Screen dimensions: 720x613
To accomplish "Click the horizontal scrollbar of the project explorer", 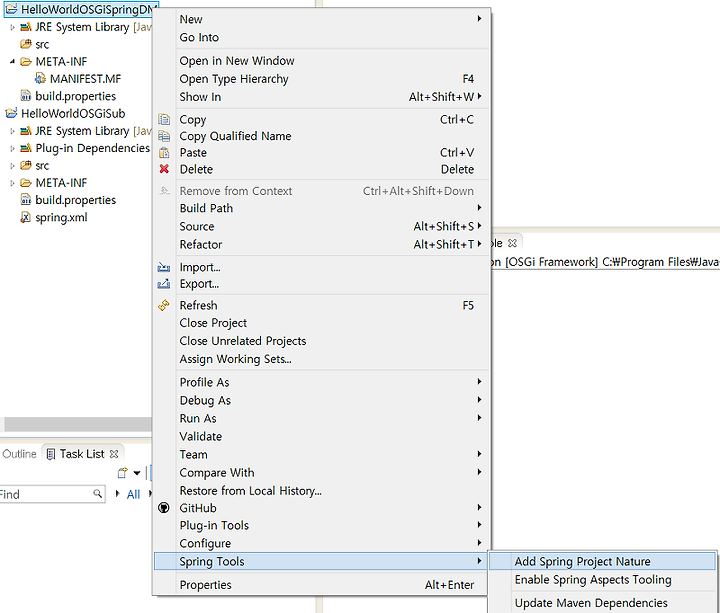I will 77,424.
